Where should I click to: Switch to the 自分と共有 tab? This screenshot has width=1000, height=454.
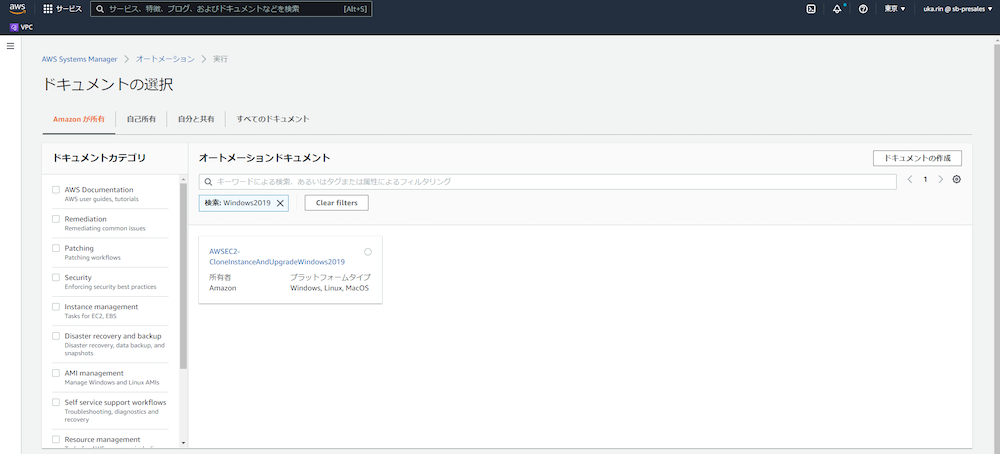(x=196, y=119)
